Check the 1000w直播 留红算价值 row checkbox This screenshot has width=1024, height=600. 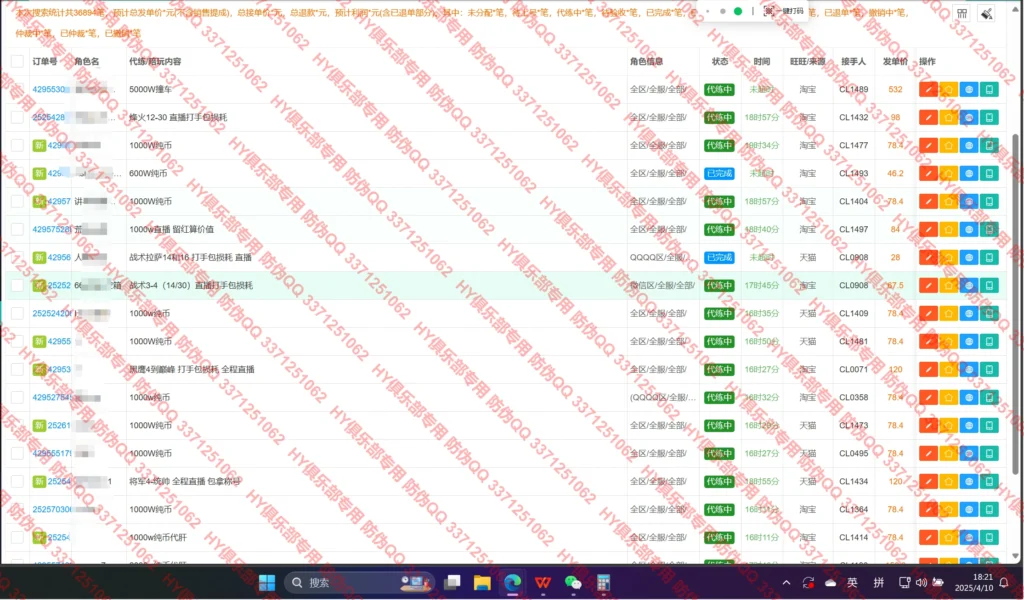(18, 230)
